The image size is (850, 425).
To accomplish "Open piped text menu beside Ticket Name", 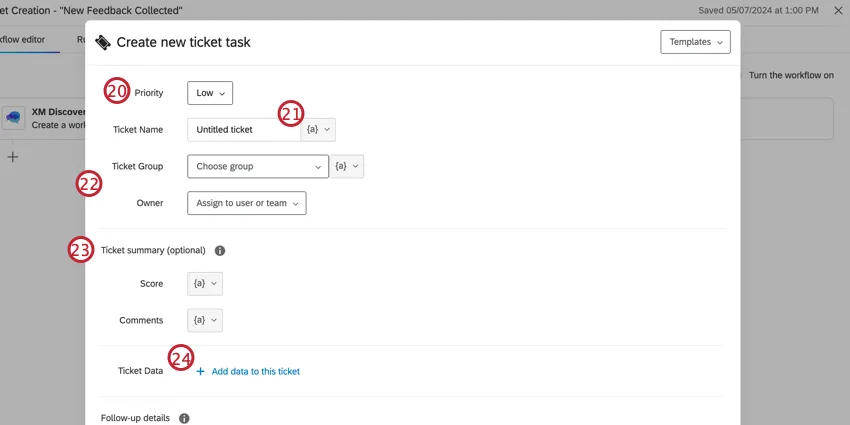I will [x=318, y=129].
